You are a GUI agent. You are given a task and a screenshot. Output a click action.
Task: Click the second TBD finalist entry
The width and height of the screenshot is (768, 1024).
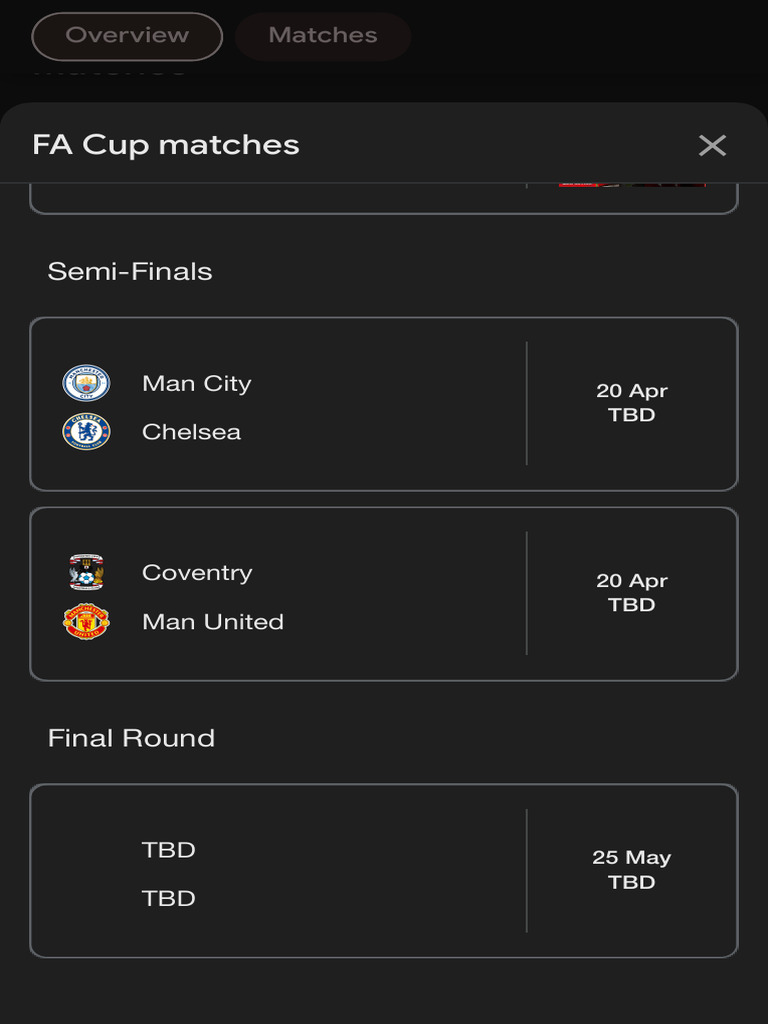[x=169, y=898]
